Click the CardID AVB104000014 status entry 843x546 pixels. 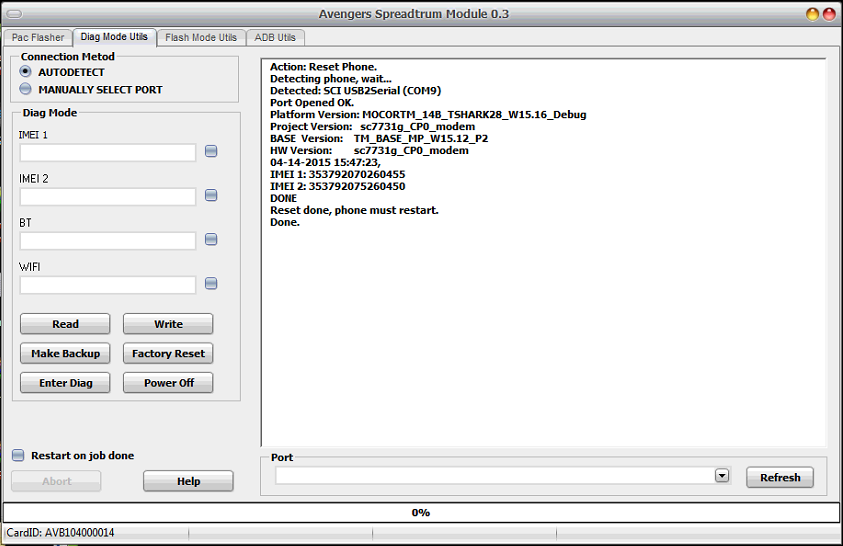(x=60, y=533)
